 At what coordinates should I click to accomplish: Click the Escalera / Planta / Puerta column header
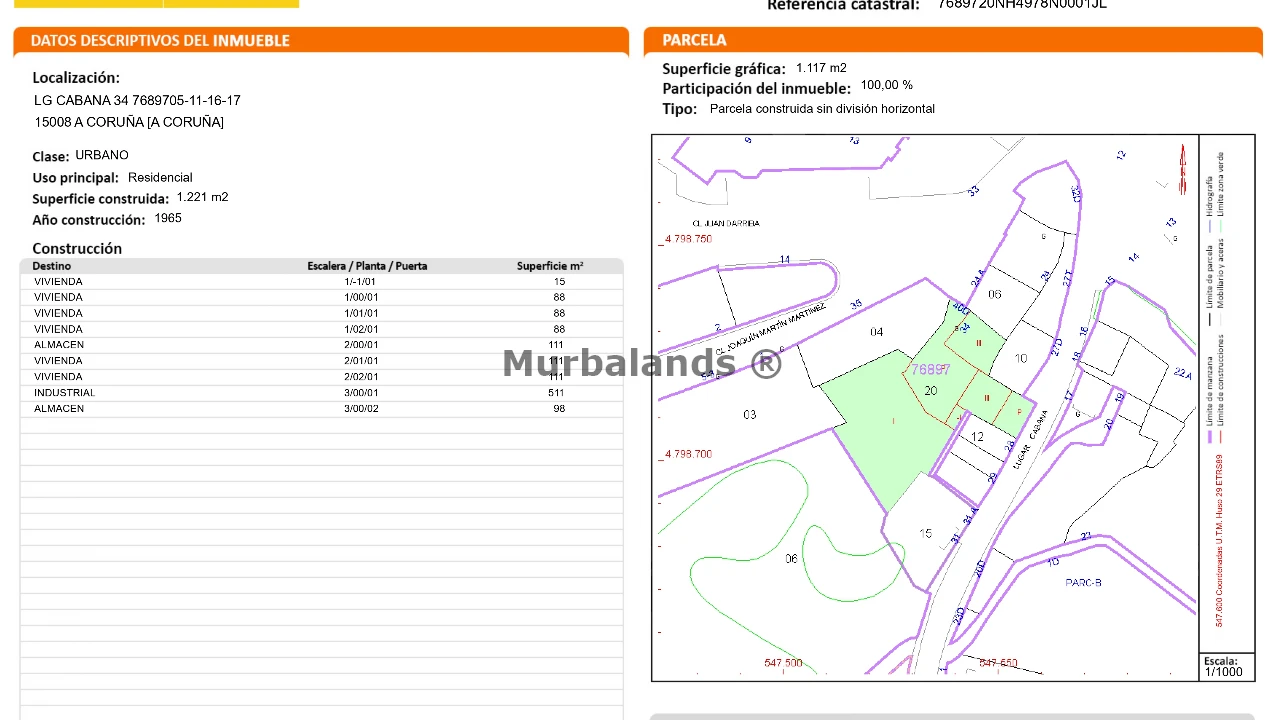click(367, 266)
